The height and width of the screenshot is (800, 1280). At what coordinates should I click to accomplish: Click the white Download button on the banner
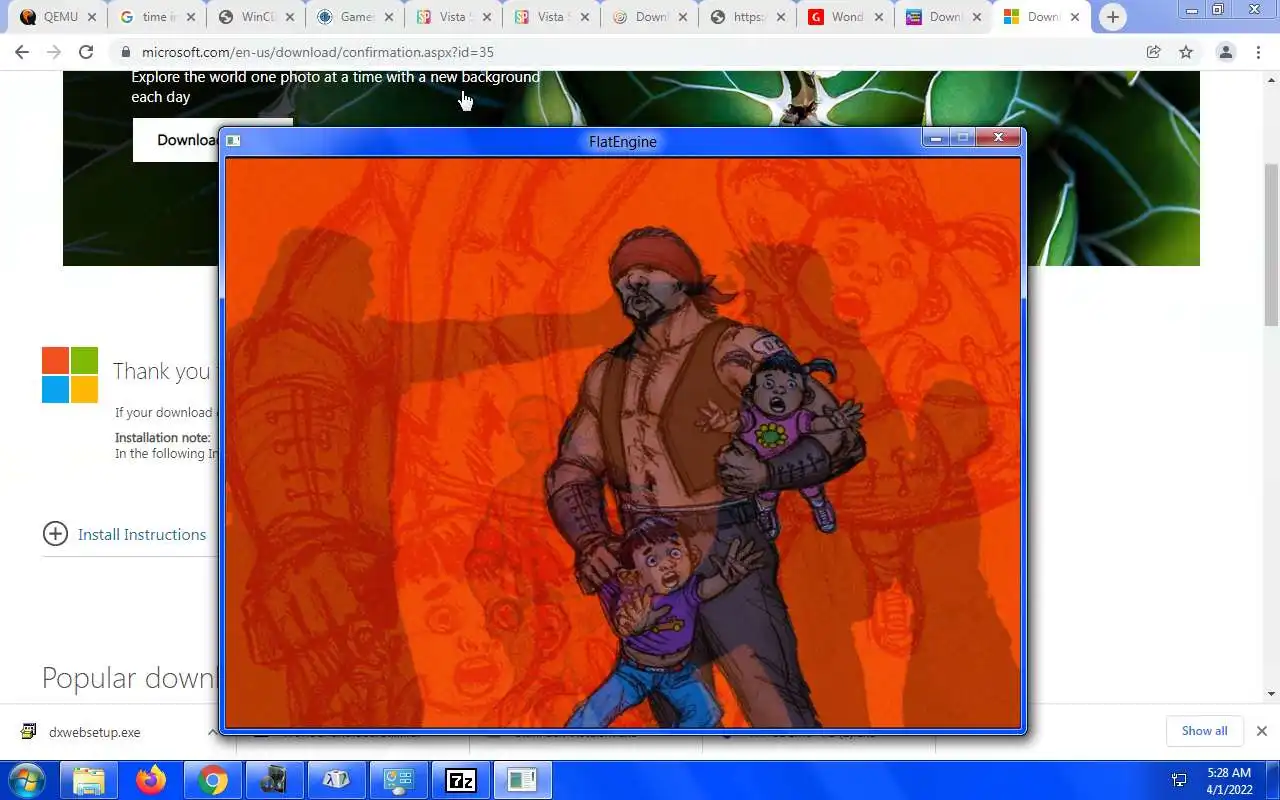[176, 140]
